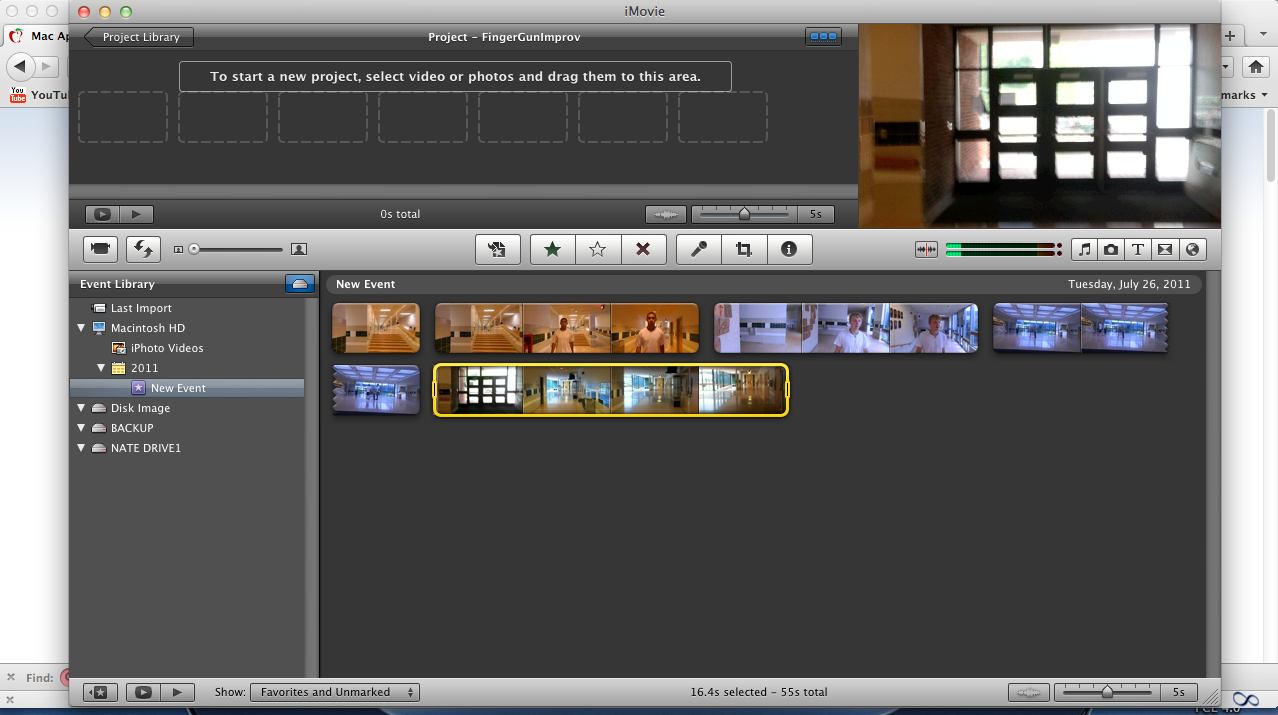
Task: Open the Voiceover microphone tool
Action: click(x=699, y=249)
